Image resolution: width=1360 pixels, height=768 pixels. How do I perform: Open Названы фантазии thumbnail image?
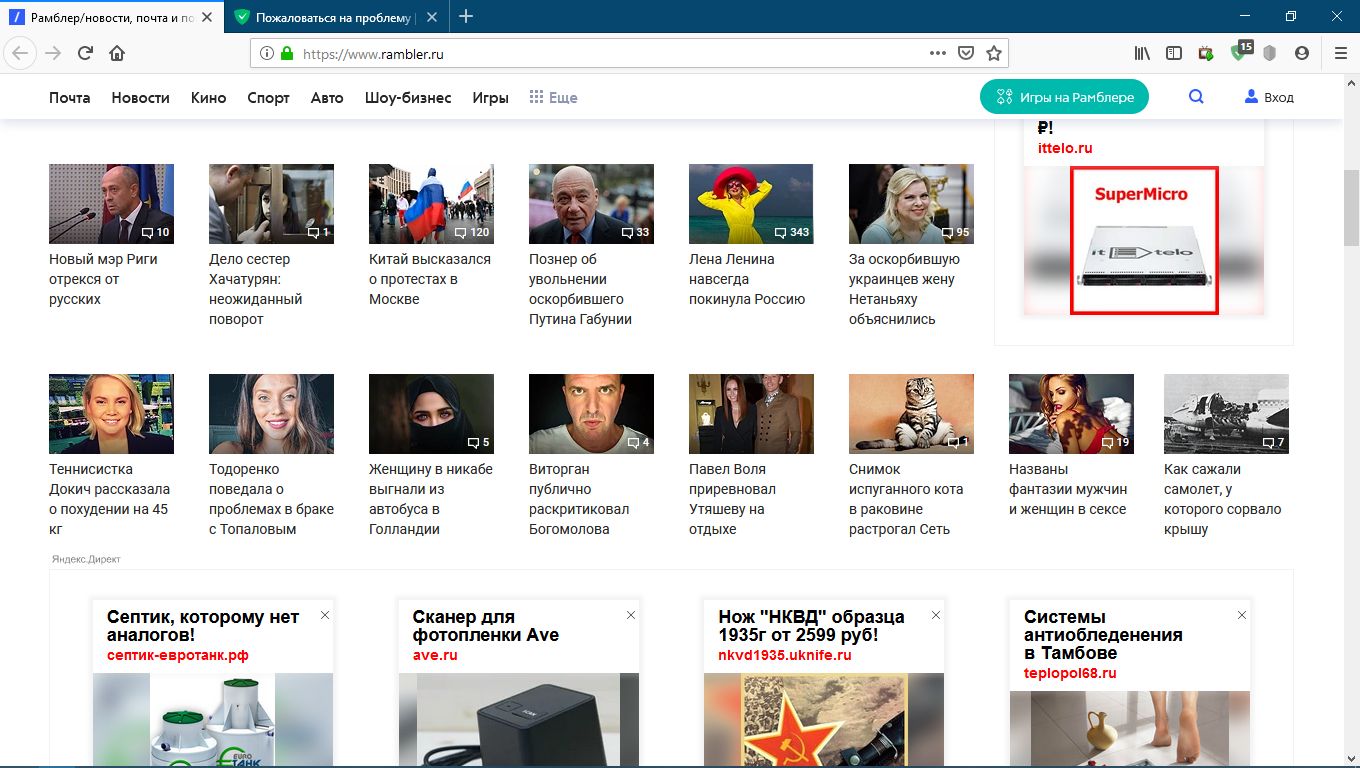point(1071,414)
